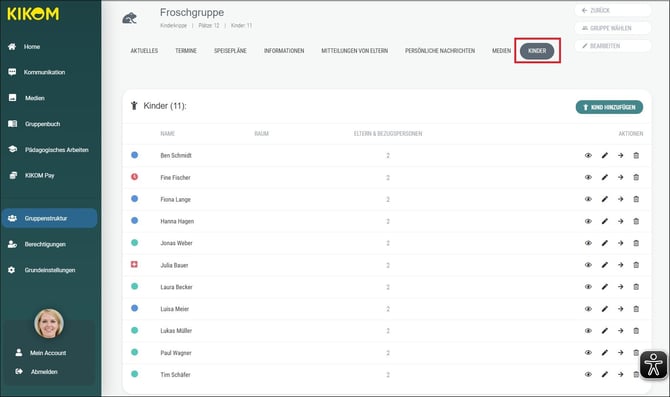Delete Ben Schmidt with trash icon
The image size is (670, 397).
(x=636, y=156)
